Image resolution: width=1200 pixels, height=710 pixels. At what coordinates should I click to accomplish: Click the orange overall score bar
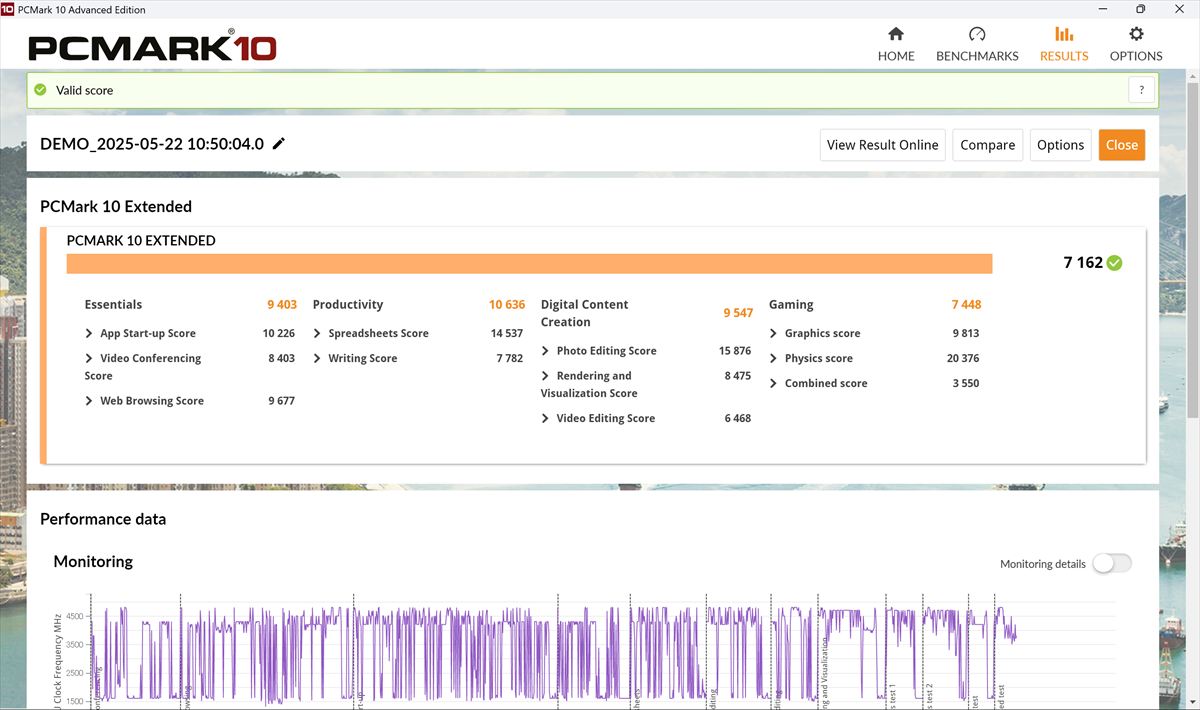[529, 263]
